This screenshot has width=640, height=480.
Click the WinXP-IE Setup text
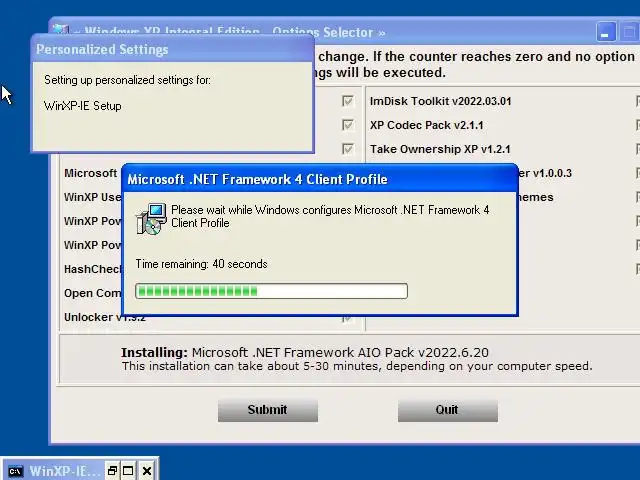pyautogui.click(x=82, y=106)
